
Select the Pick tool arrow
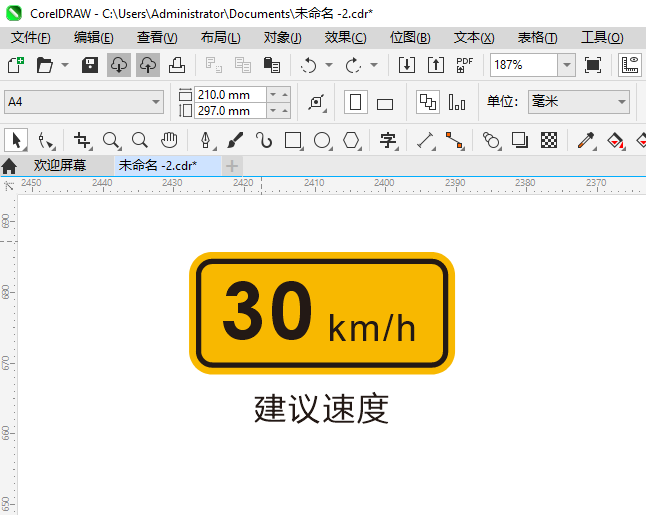pyautogui.click(x=16, y=140)
